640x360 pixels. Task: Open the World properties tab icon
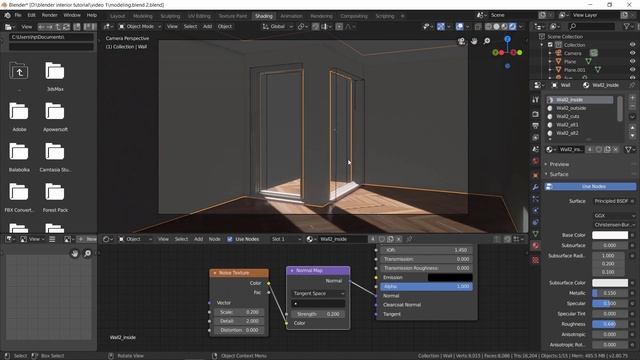[x=536, y=161]
